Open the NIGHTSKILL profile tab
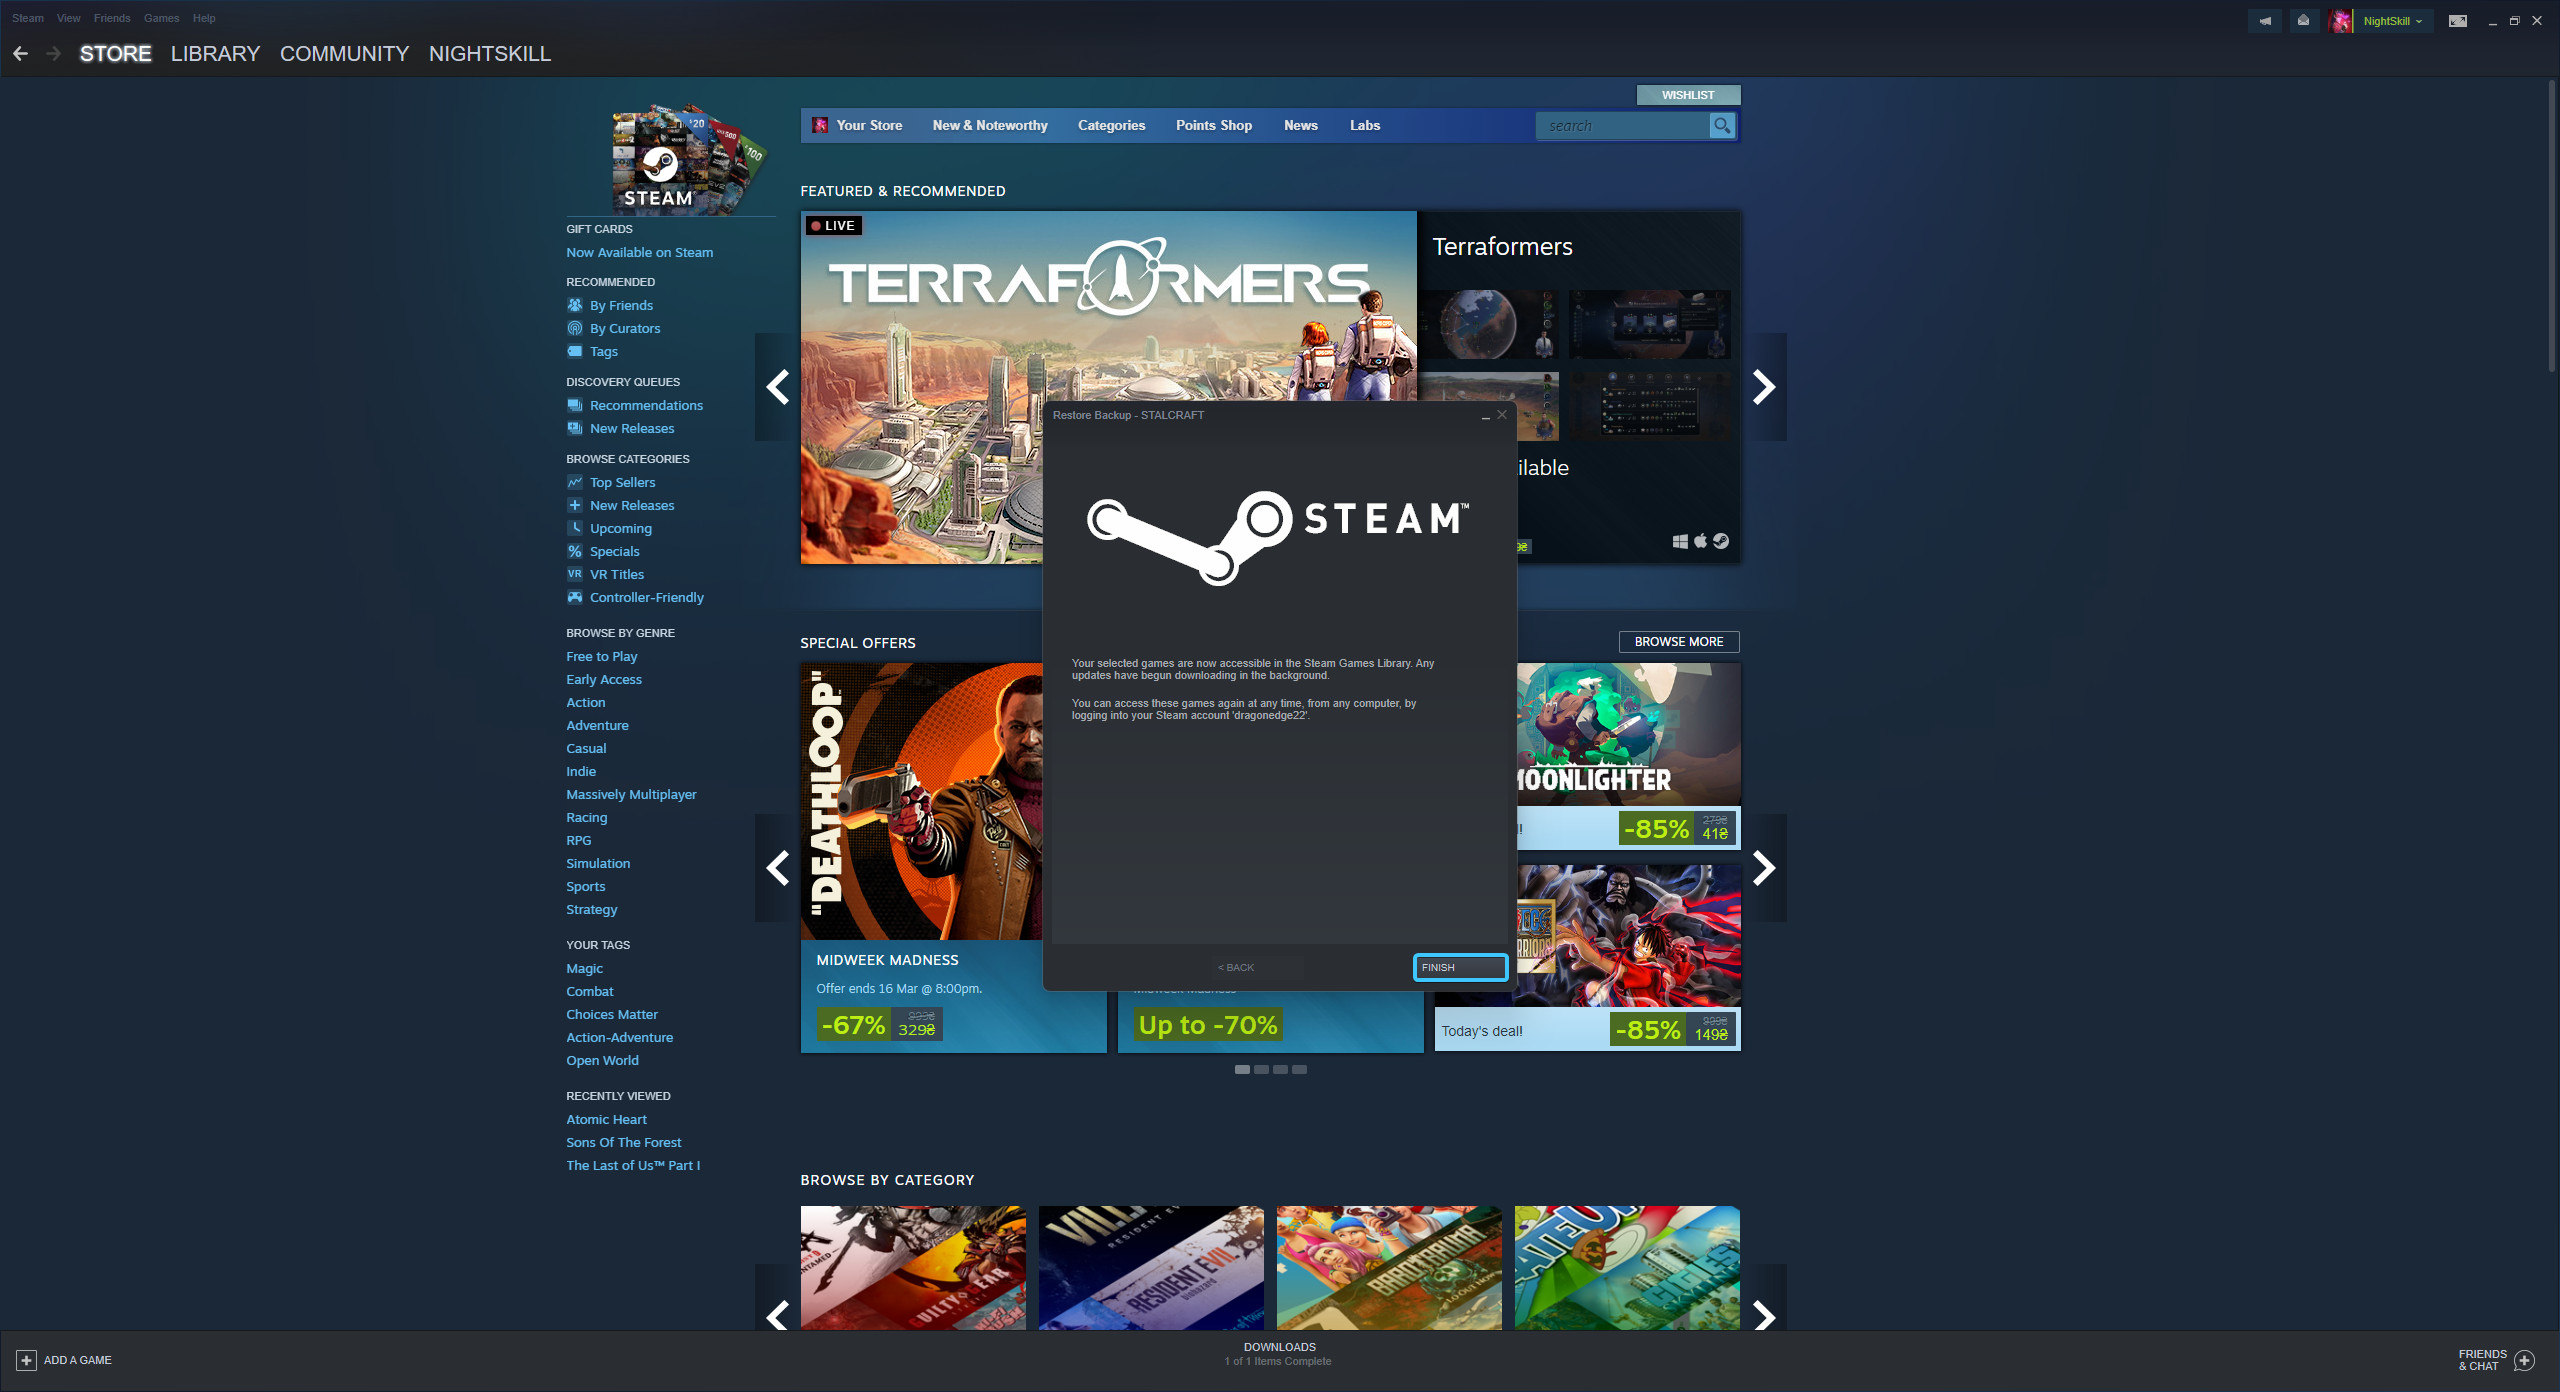This screenshot has width=2560, height=1392. (490, 54)
